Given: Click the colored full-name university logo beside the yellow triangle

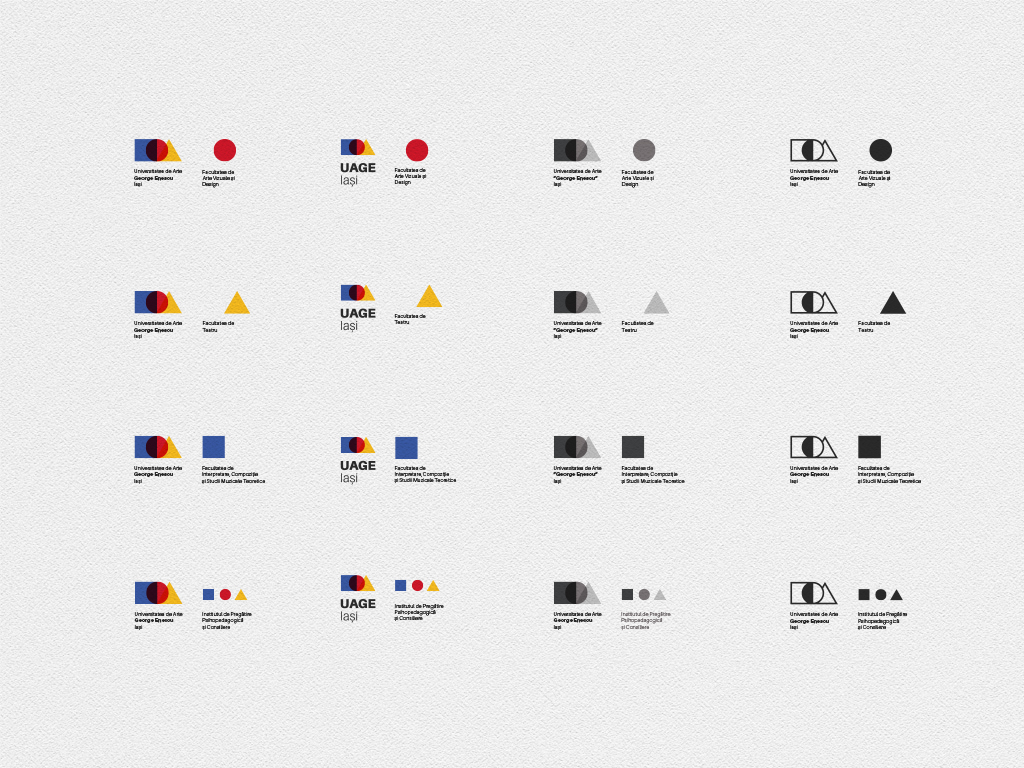Looking at the screenshot, I should coord(158,302).
